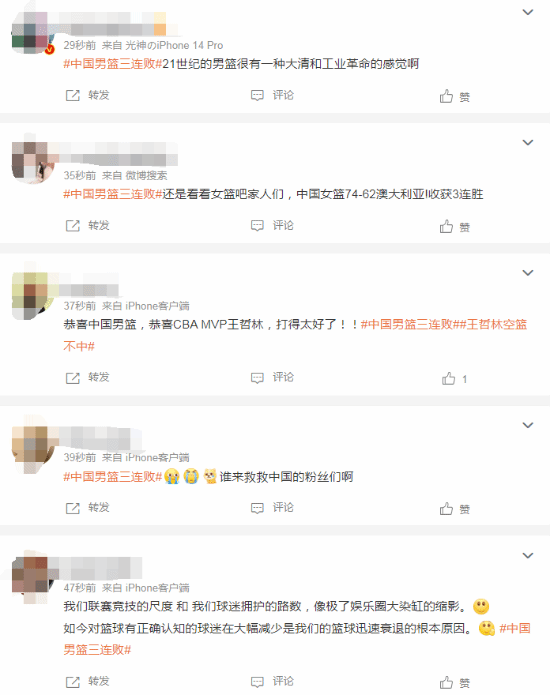Click repost icon on 谁来救救 post
The width and height of the screenshot is (550, 695).
[73, 508]
